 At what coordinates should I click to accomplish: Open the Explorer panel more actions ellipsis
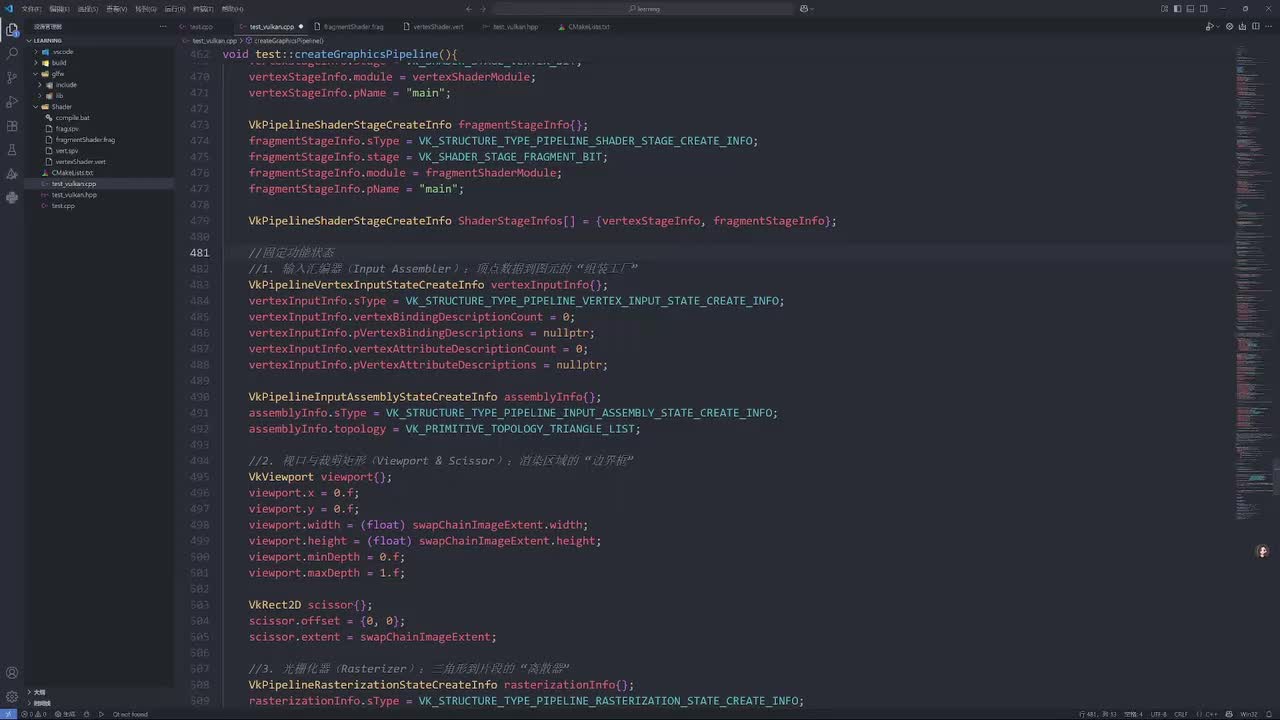pyautogui.click(x=165, y=27)
